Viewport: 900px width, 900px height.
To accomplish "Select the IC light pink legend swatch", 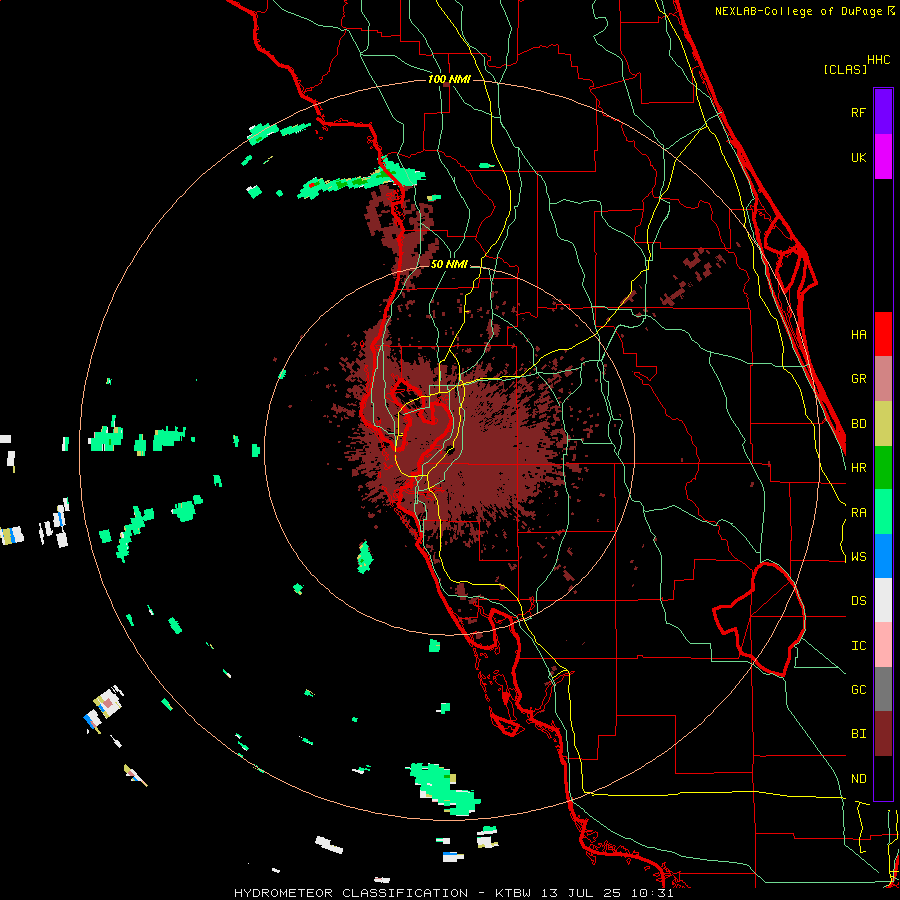I will click(883, 645).
